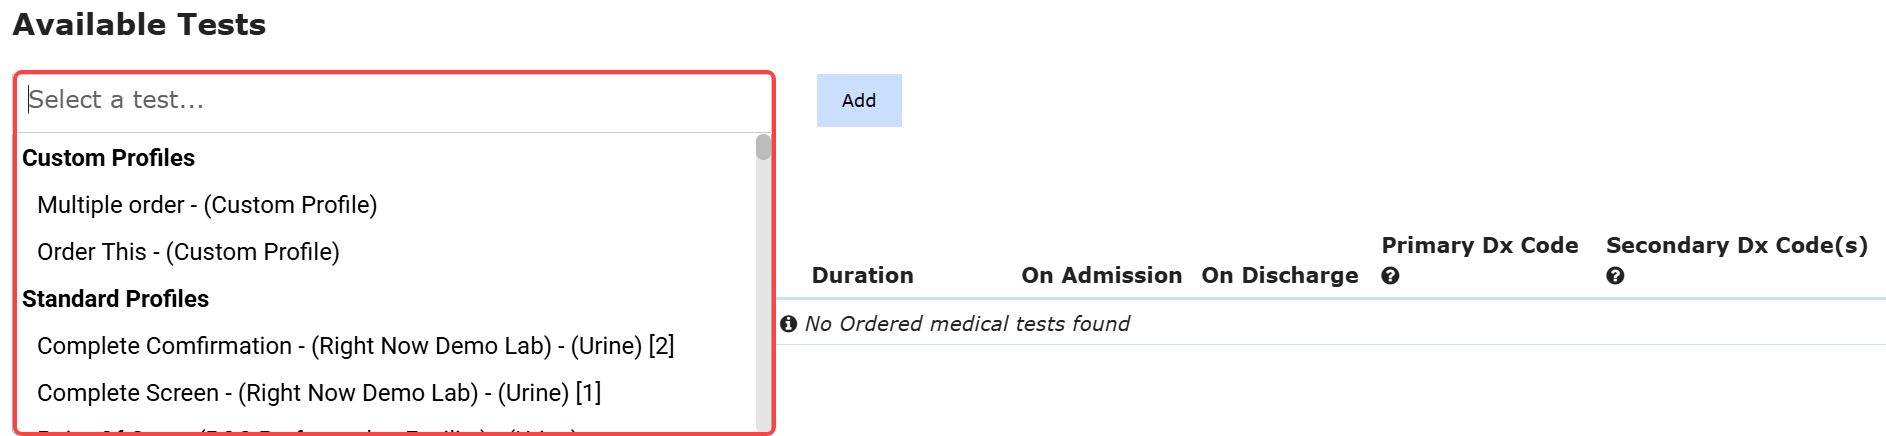Image resolution: width=1886 pixels, height=436 pixels.
Task: Click the On Discharge column header
Action: click(x=1279, y=276)
